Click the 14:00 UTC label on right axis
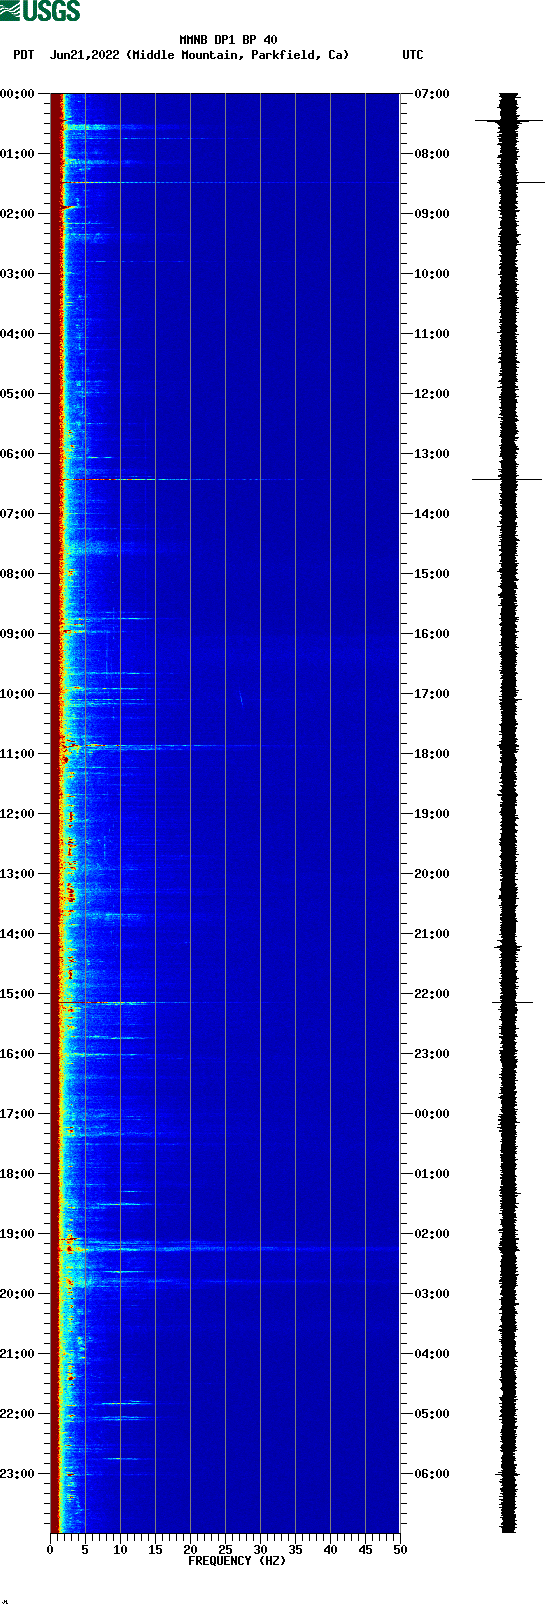The width and height of the screenshot is (552, 1613). (x=432, y=514)
